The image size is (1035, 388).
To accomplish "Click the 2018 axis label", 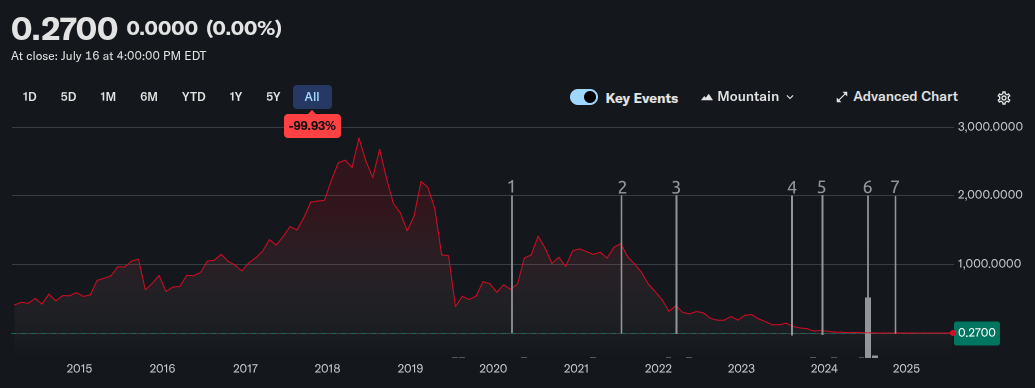I will [327, 369].
